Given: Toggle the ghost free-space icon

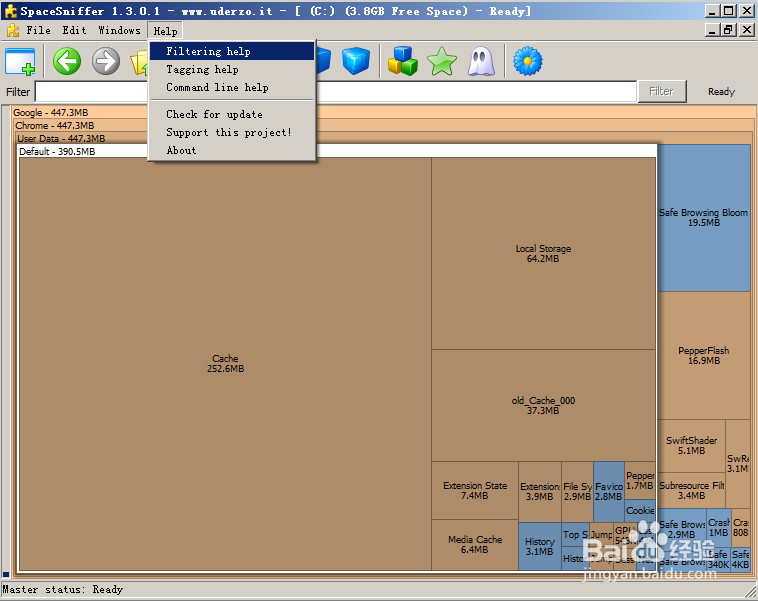Looking at the screenshot, I should click(x=481, y=61).
